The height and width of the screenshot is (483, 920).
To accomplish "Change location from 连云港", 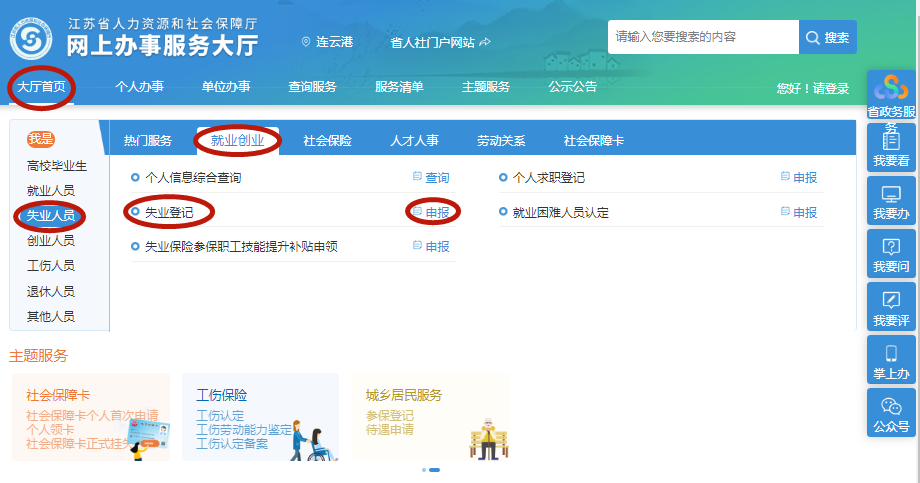I will pos(327,42).
